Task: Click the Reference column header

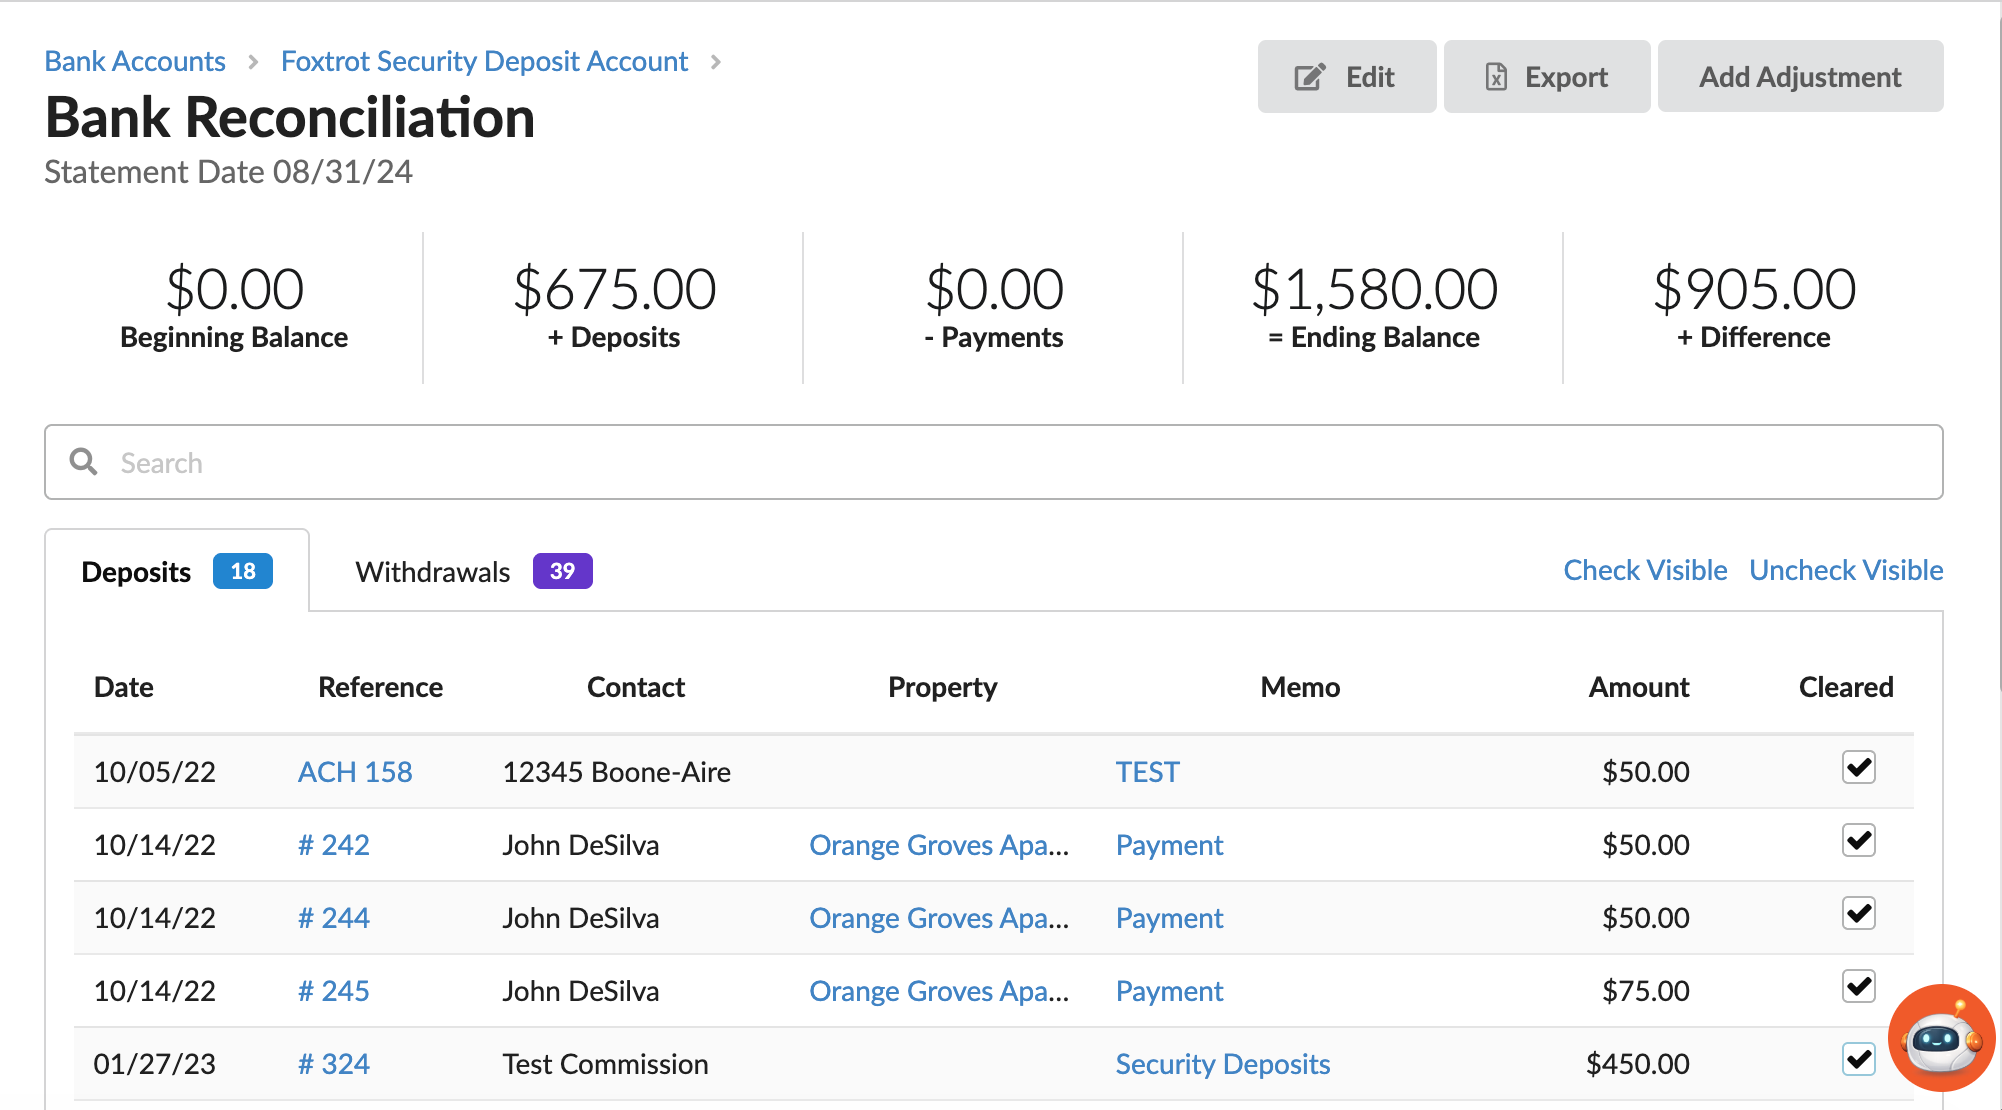Action: [380, 687]
